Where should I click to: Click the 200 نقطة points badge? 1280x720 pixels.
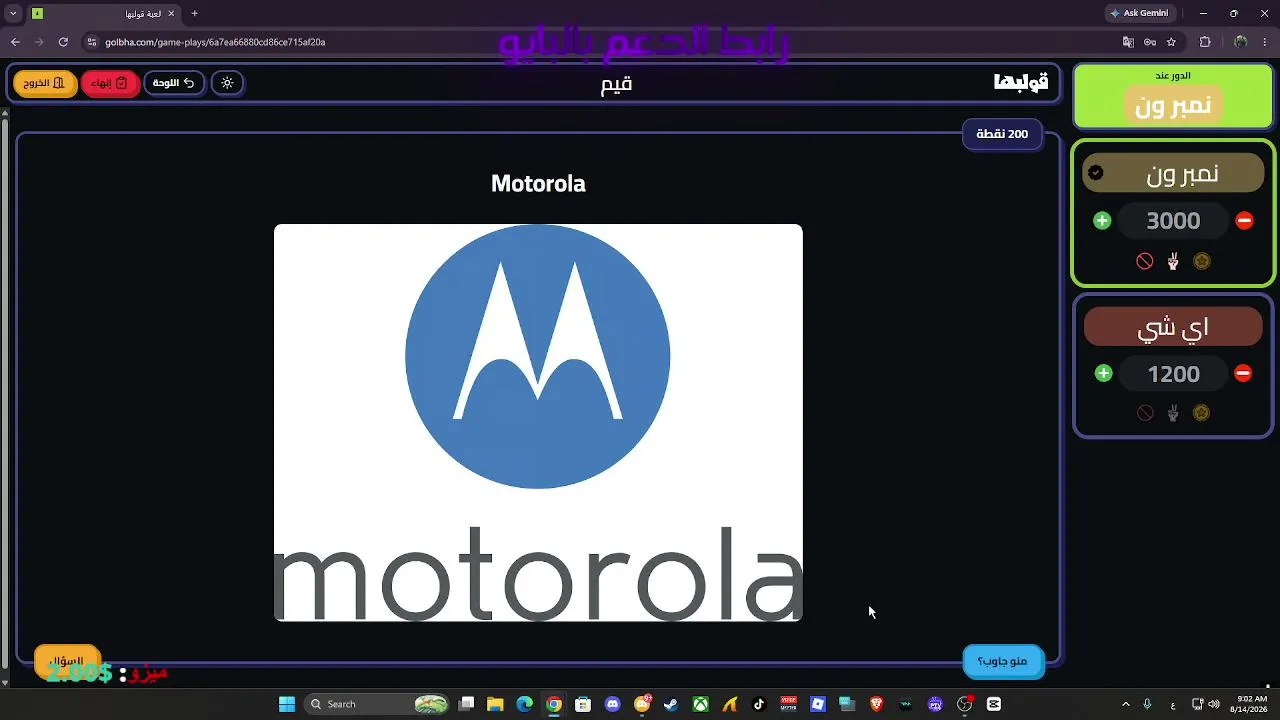pyautogui.click(x=1002, y=134)
